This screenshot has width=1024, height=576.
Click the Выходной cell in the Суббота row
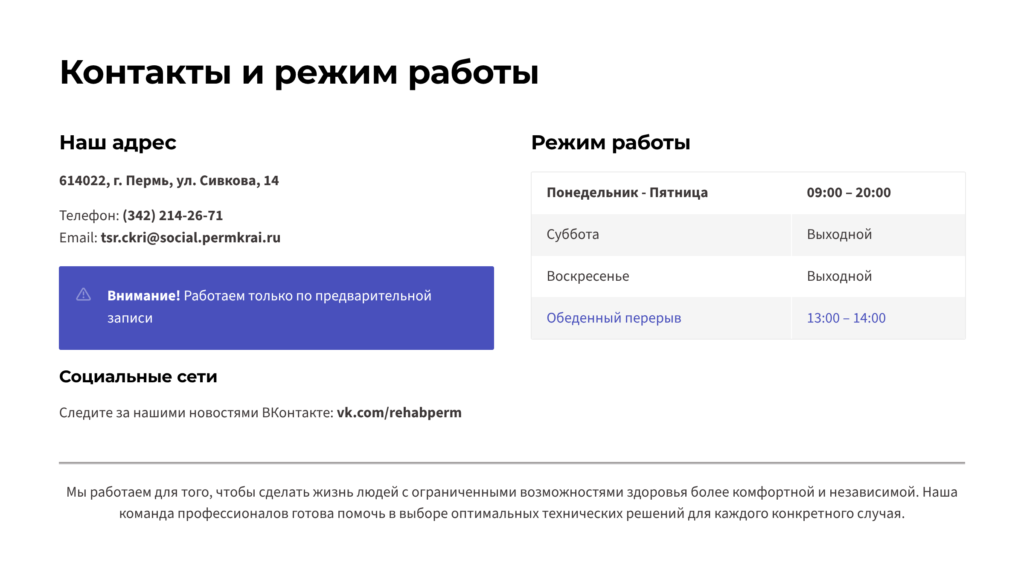[x=878, y=234]
